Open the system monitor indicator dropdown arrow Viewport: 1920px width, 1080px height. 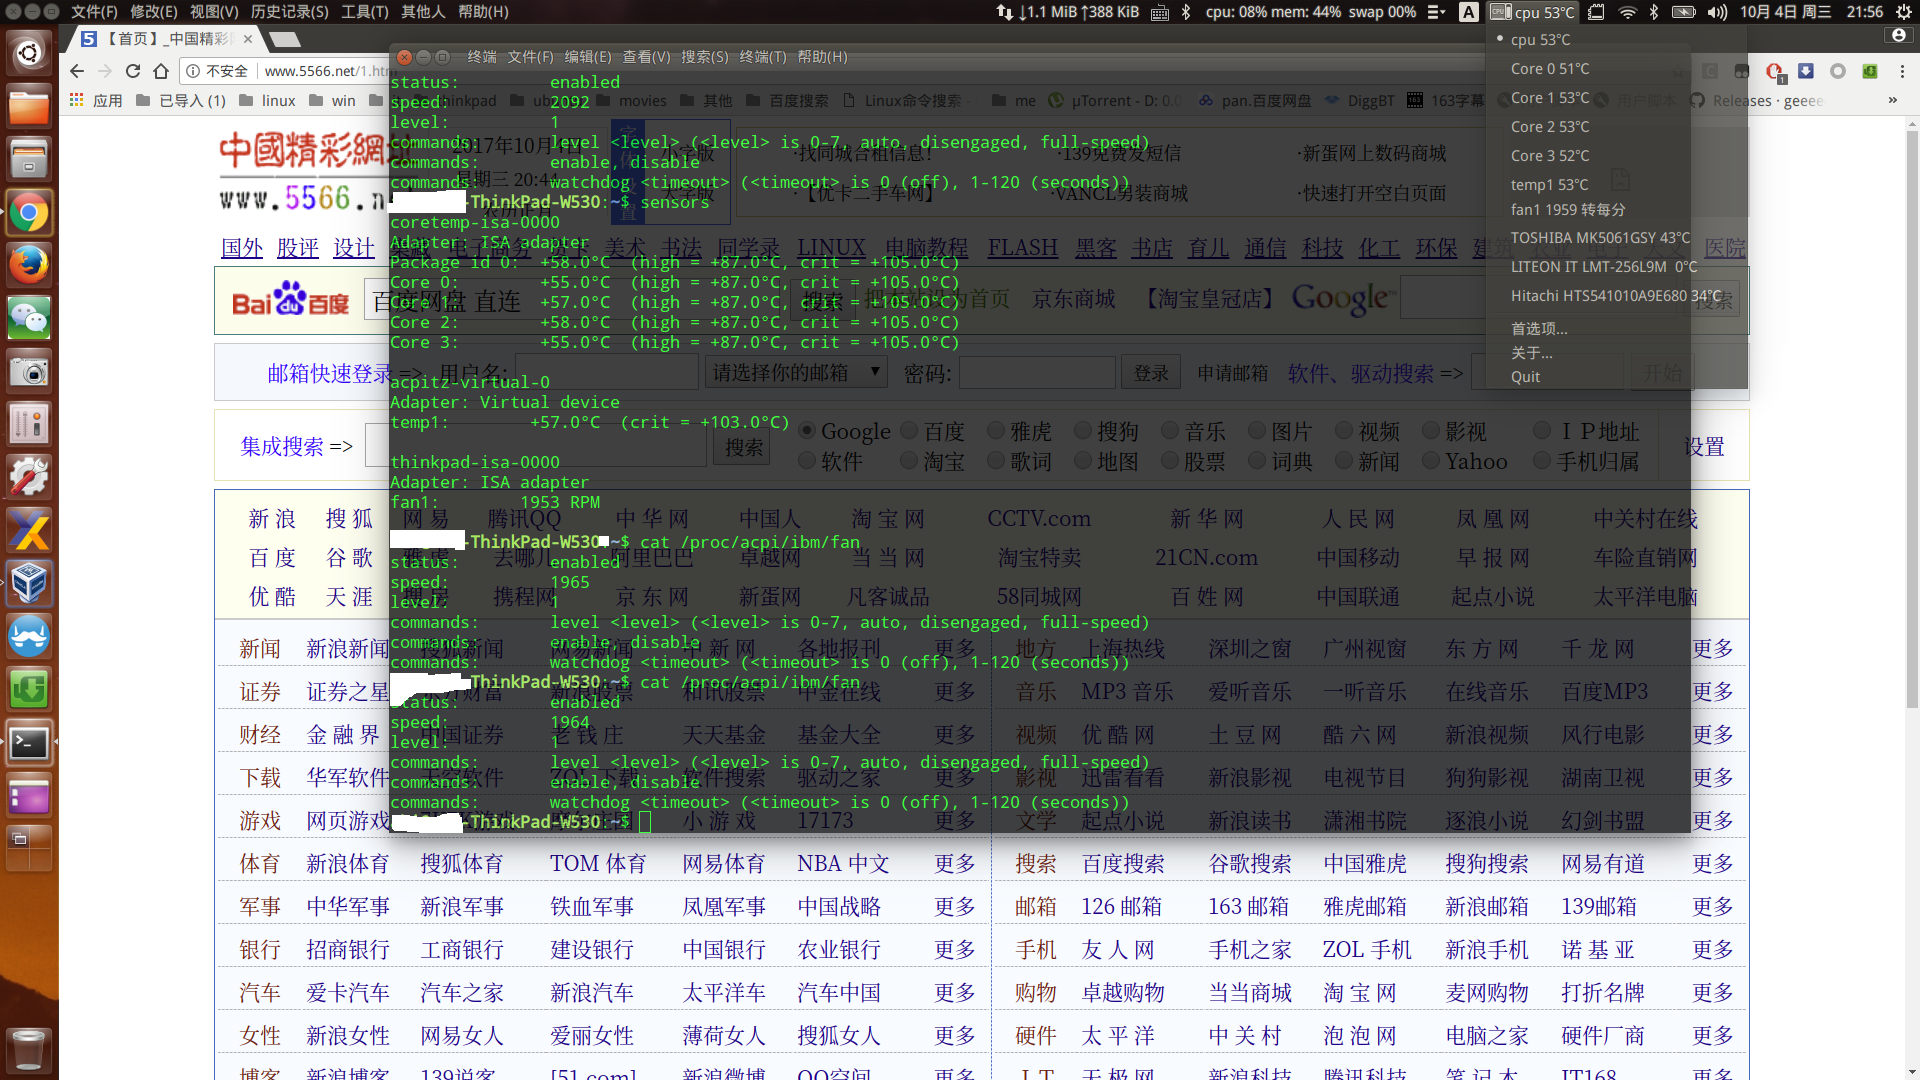[x=1436, y=12]
